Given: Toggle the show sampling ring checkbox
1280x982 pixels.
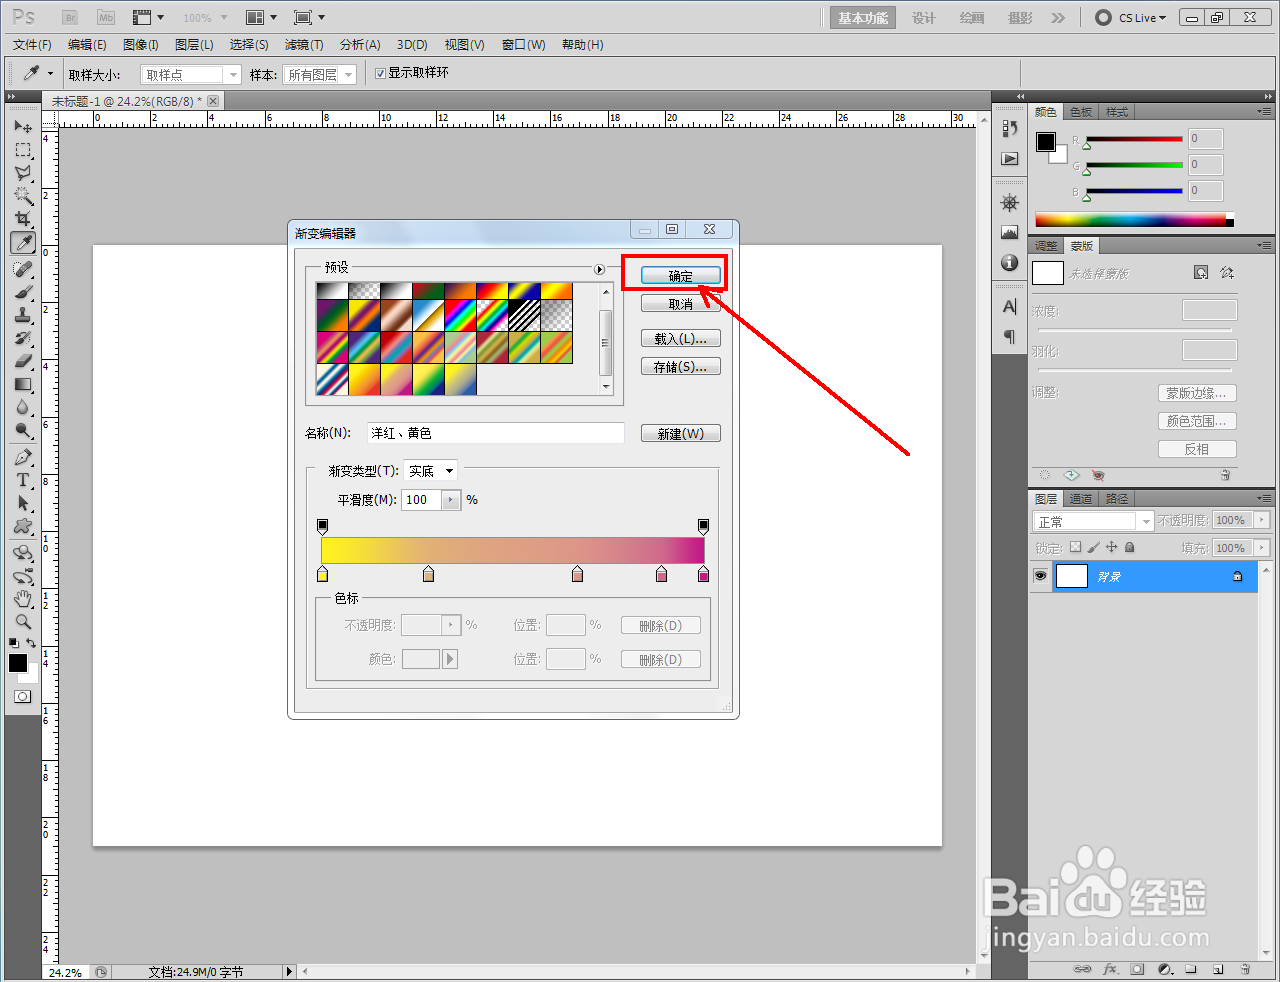Looking at the screenshot, I should (x=380, y=73).
